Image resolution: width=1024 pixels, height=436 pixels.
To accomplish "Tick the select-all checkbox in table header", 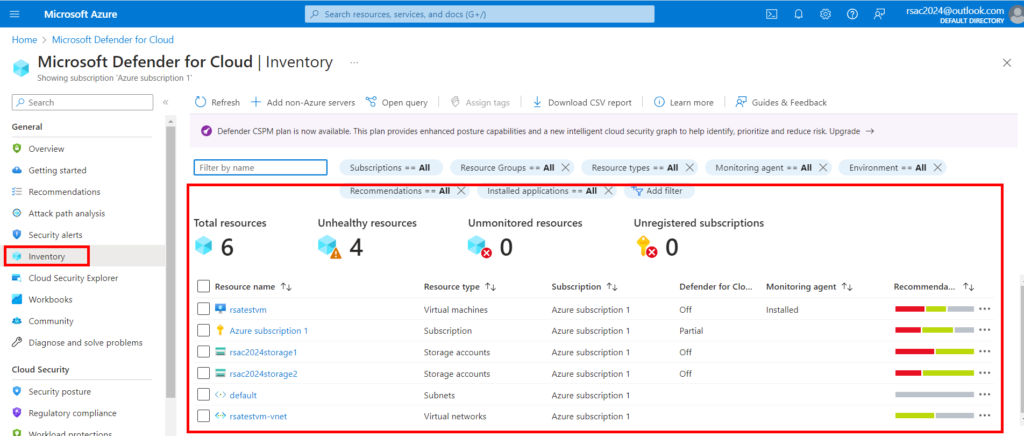I will pyautogui.click(x=203, y=287).
